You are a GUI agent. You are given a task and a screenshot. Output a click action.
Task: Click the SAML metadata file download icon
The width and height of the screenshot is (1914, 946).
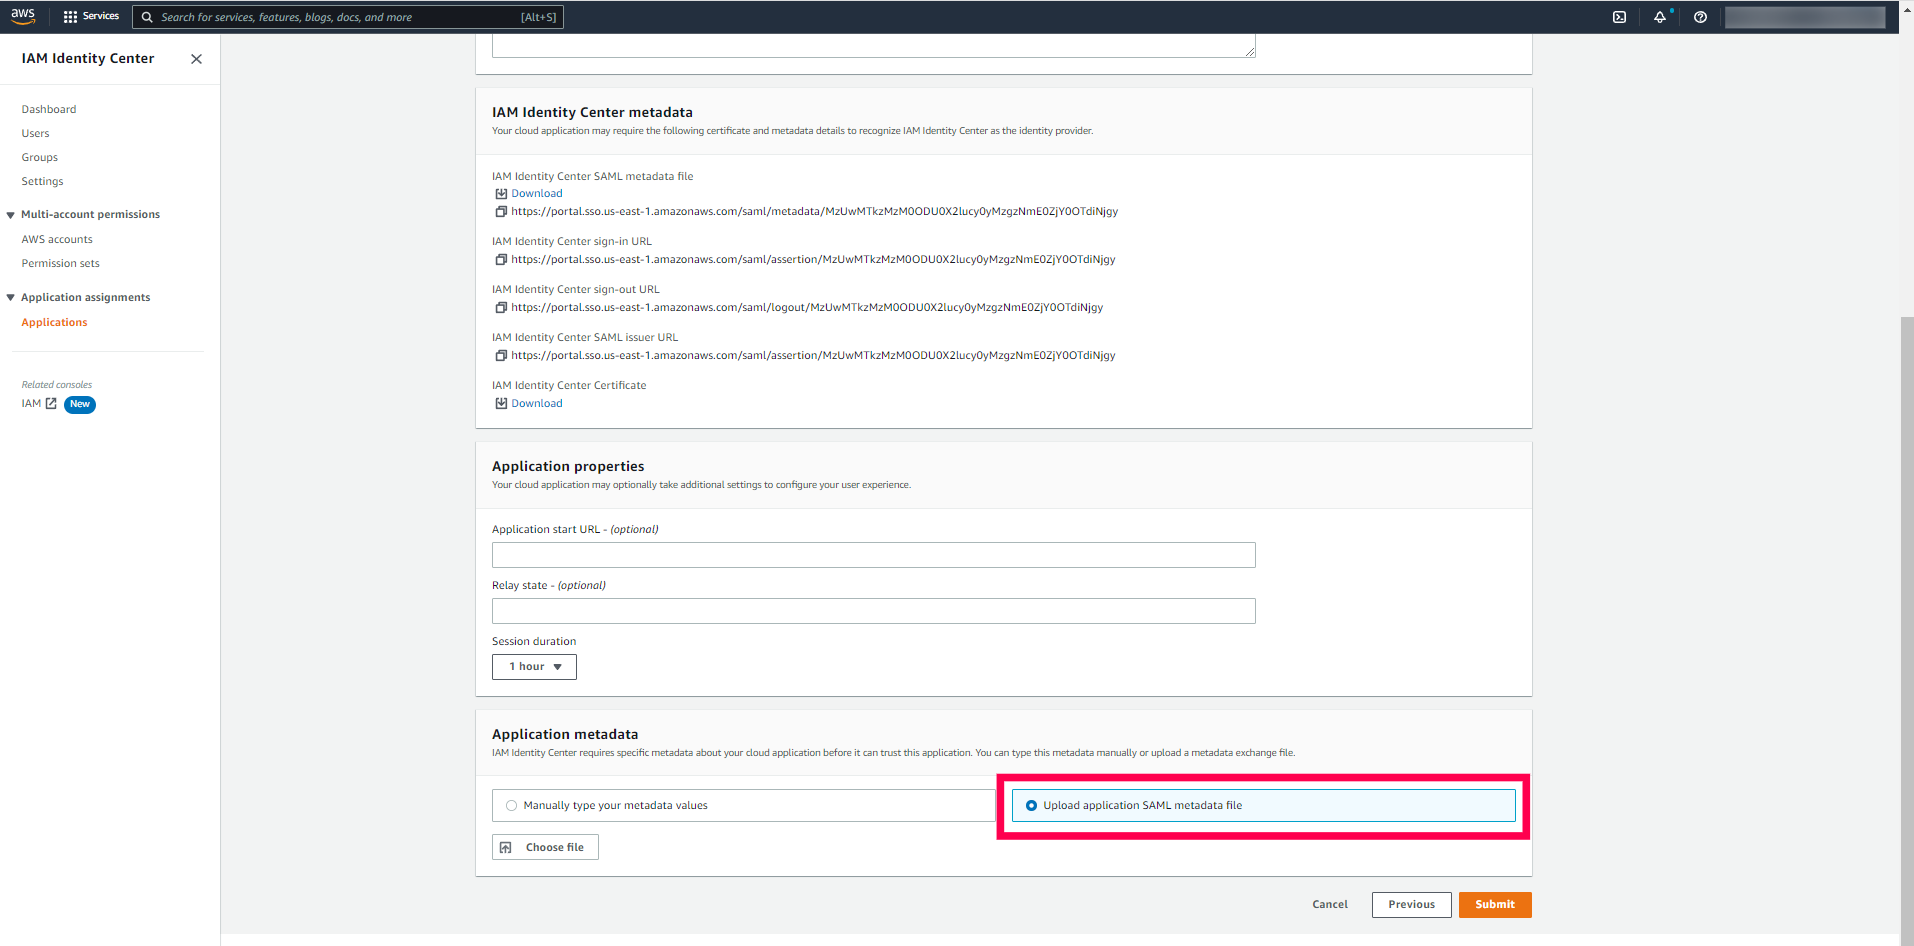pos(501,194)
